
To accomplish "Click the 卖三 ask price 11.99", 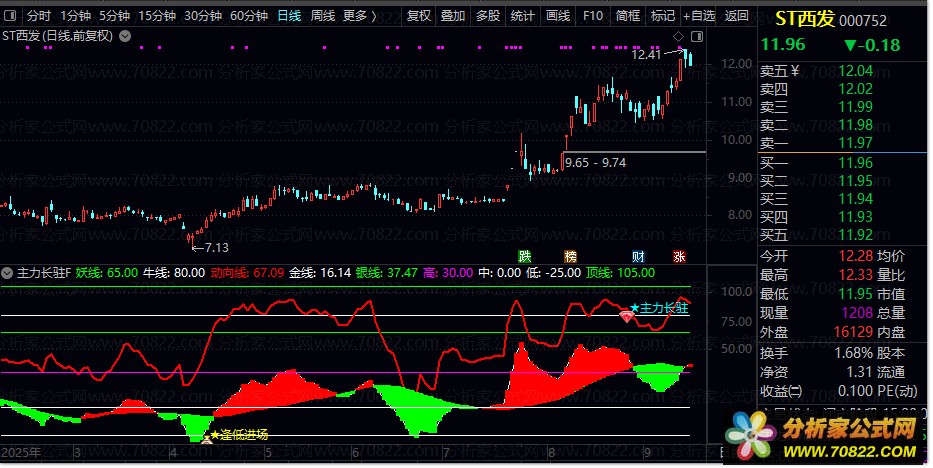I will point(856,107).
